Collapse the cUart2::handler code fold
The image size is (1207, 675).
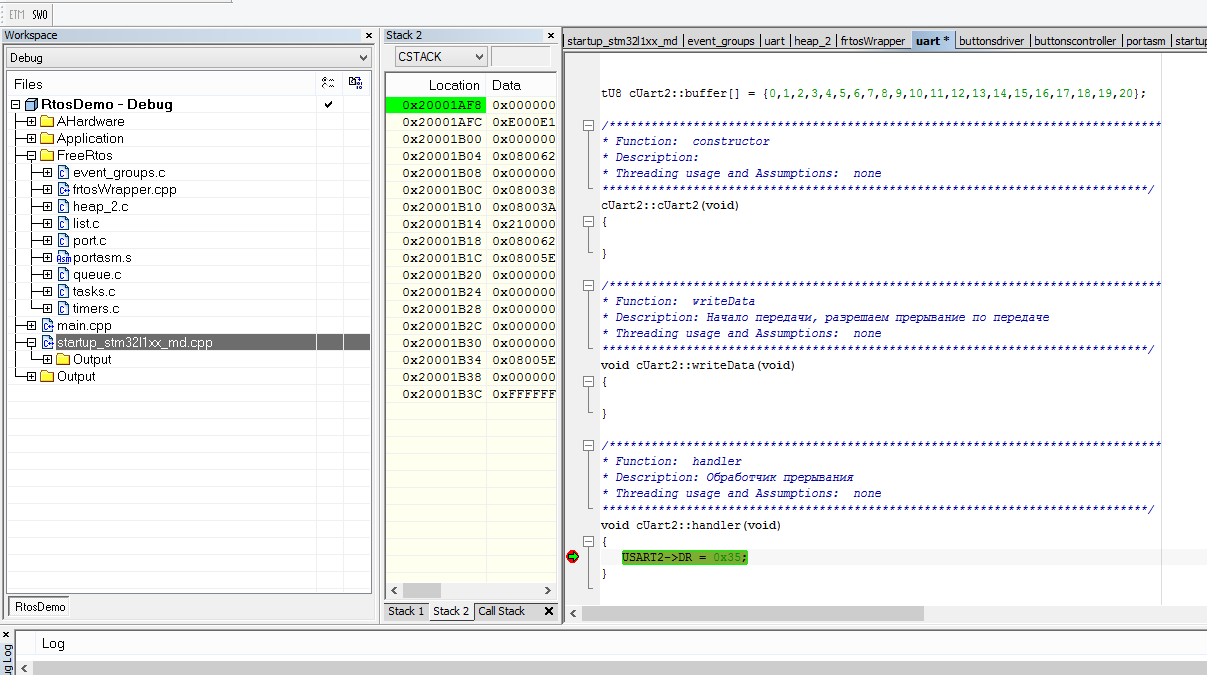point(587,540)
